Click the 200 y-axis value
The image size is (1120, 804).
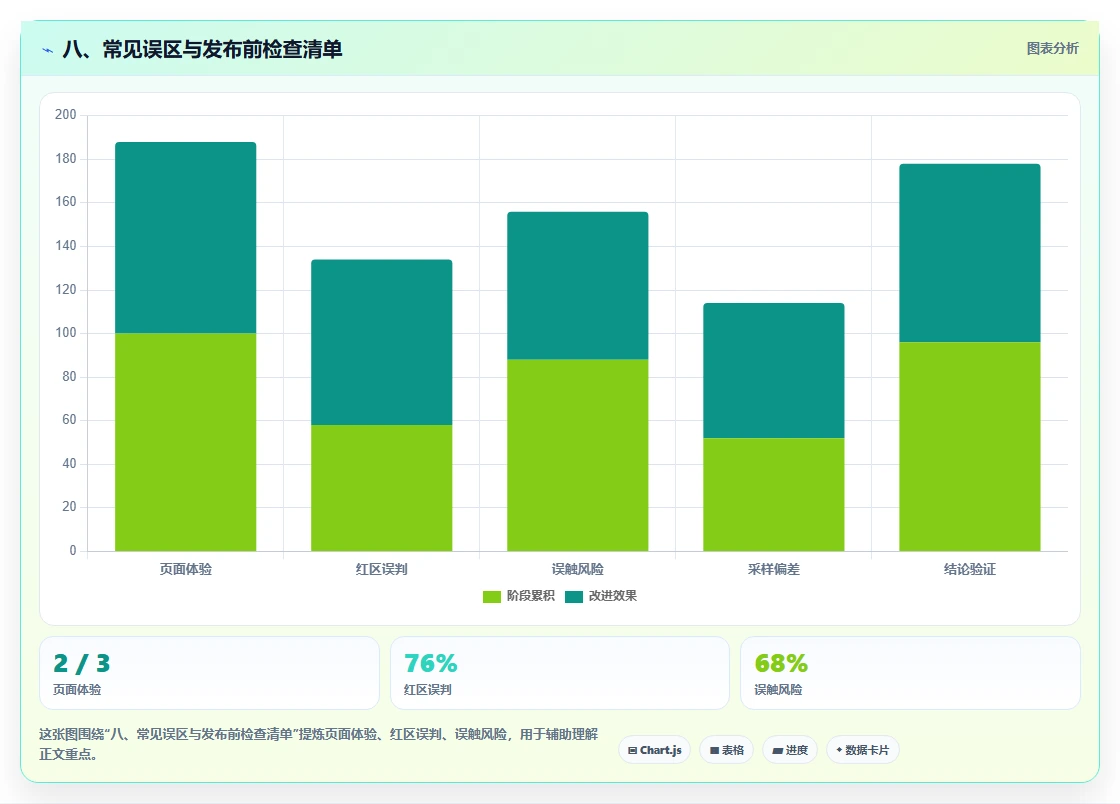(x=66, y=114)
